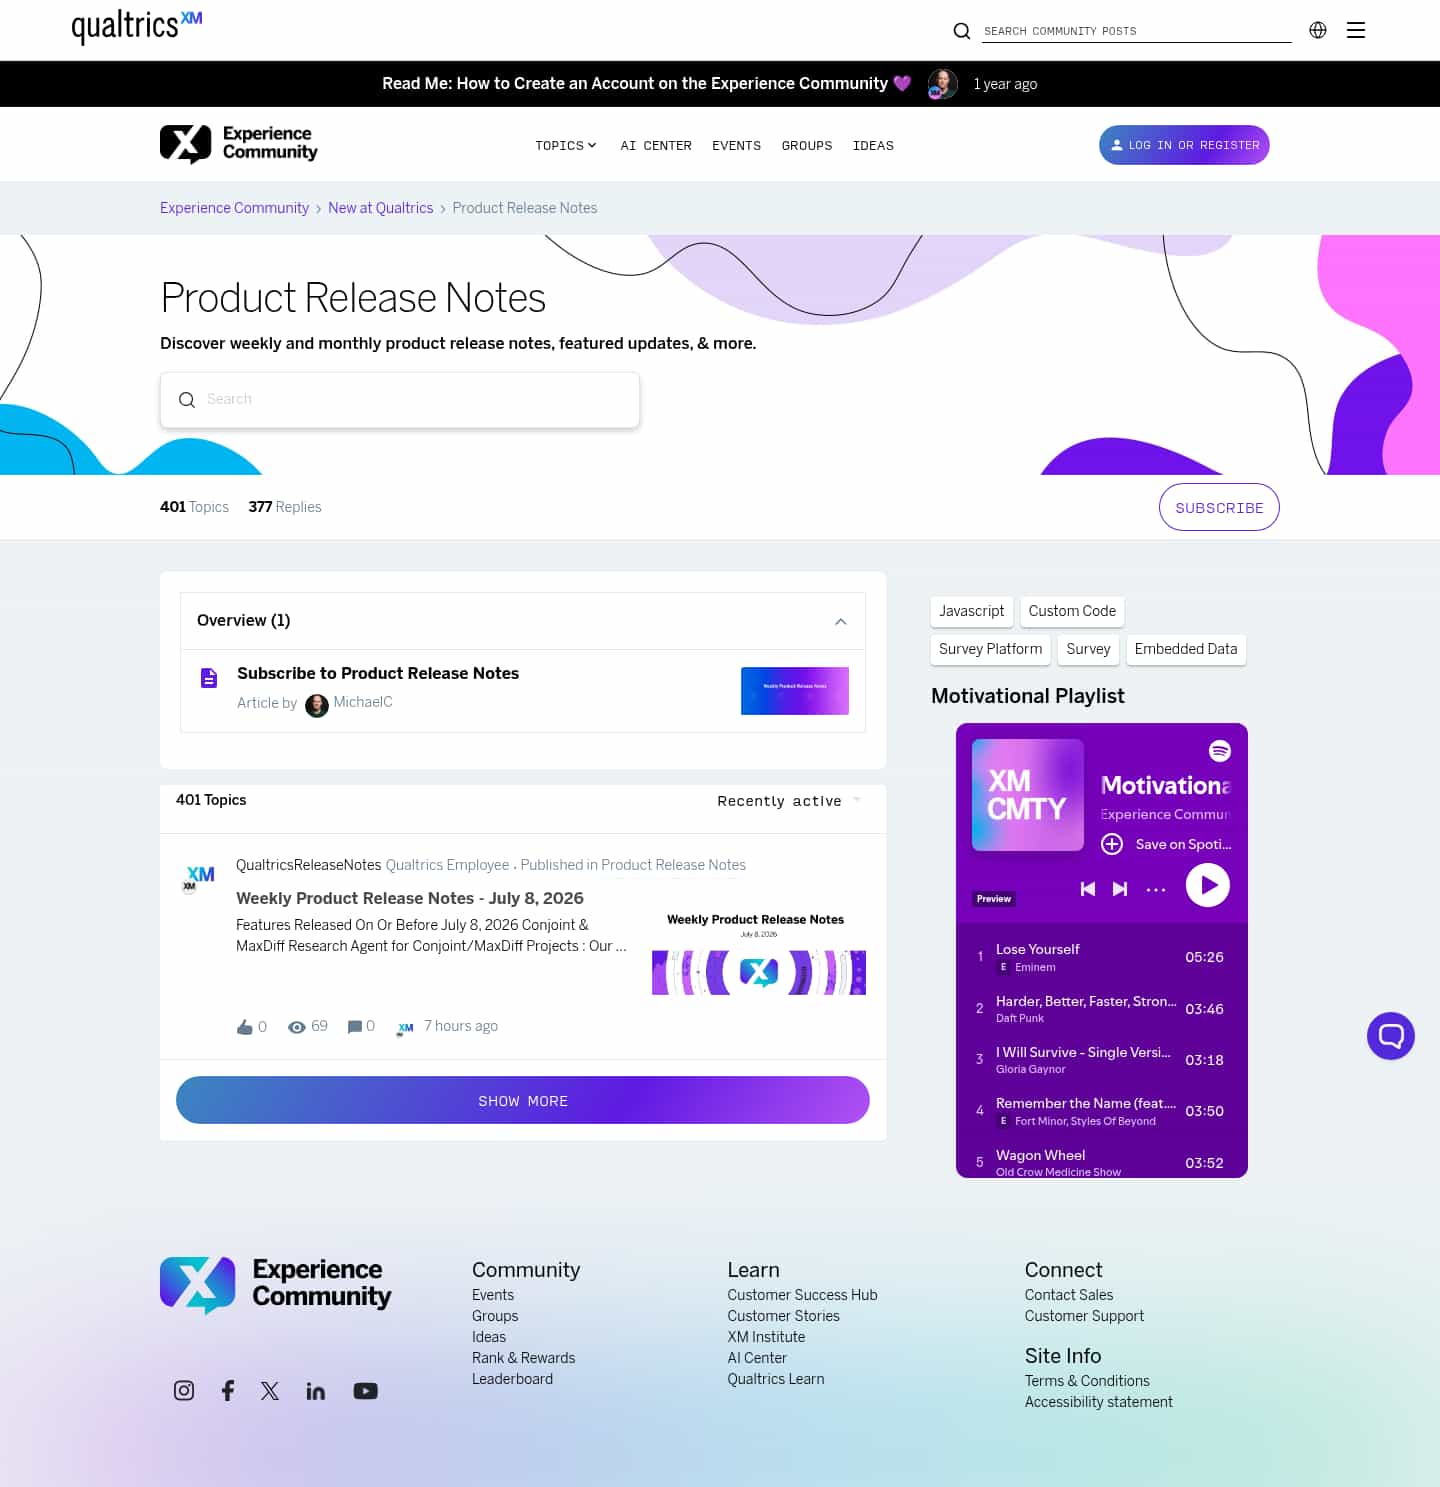The image size is (1440, 1487).
Task: Play track Harder, Better, Faster by Daft Punk
Action: tap(1102, 1008)
